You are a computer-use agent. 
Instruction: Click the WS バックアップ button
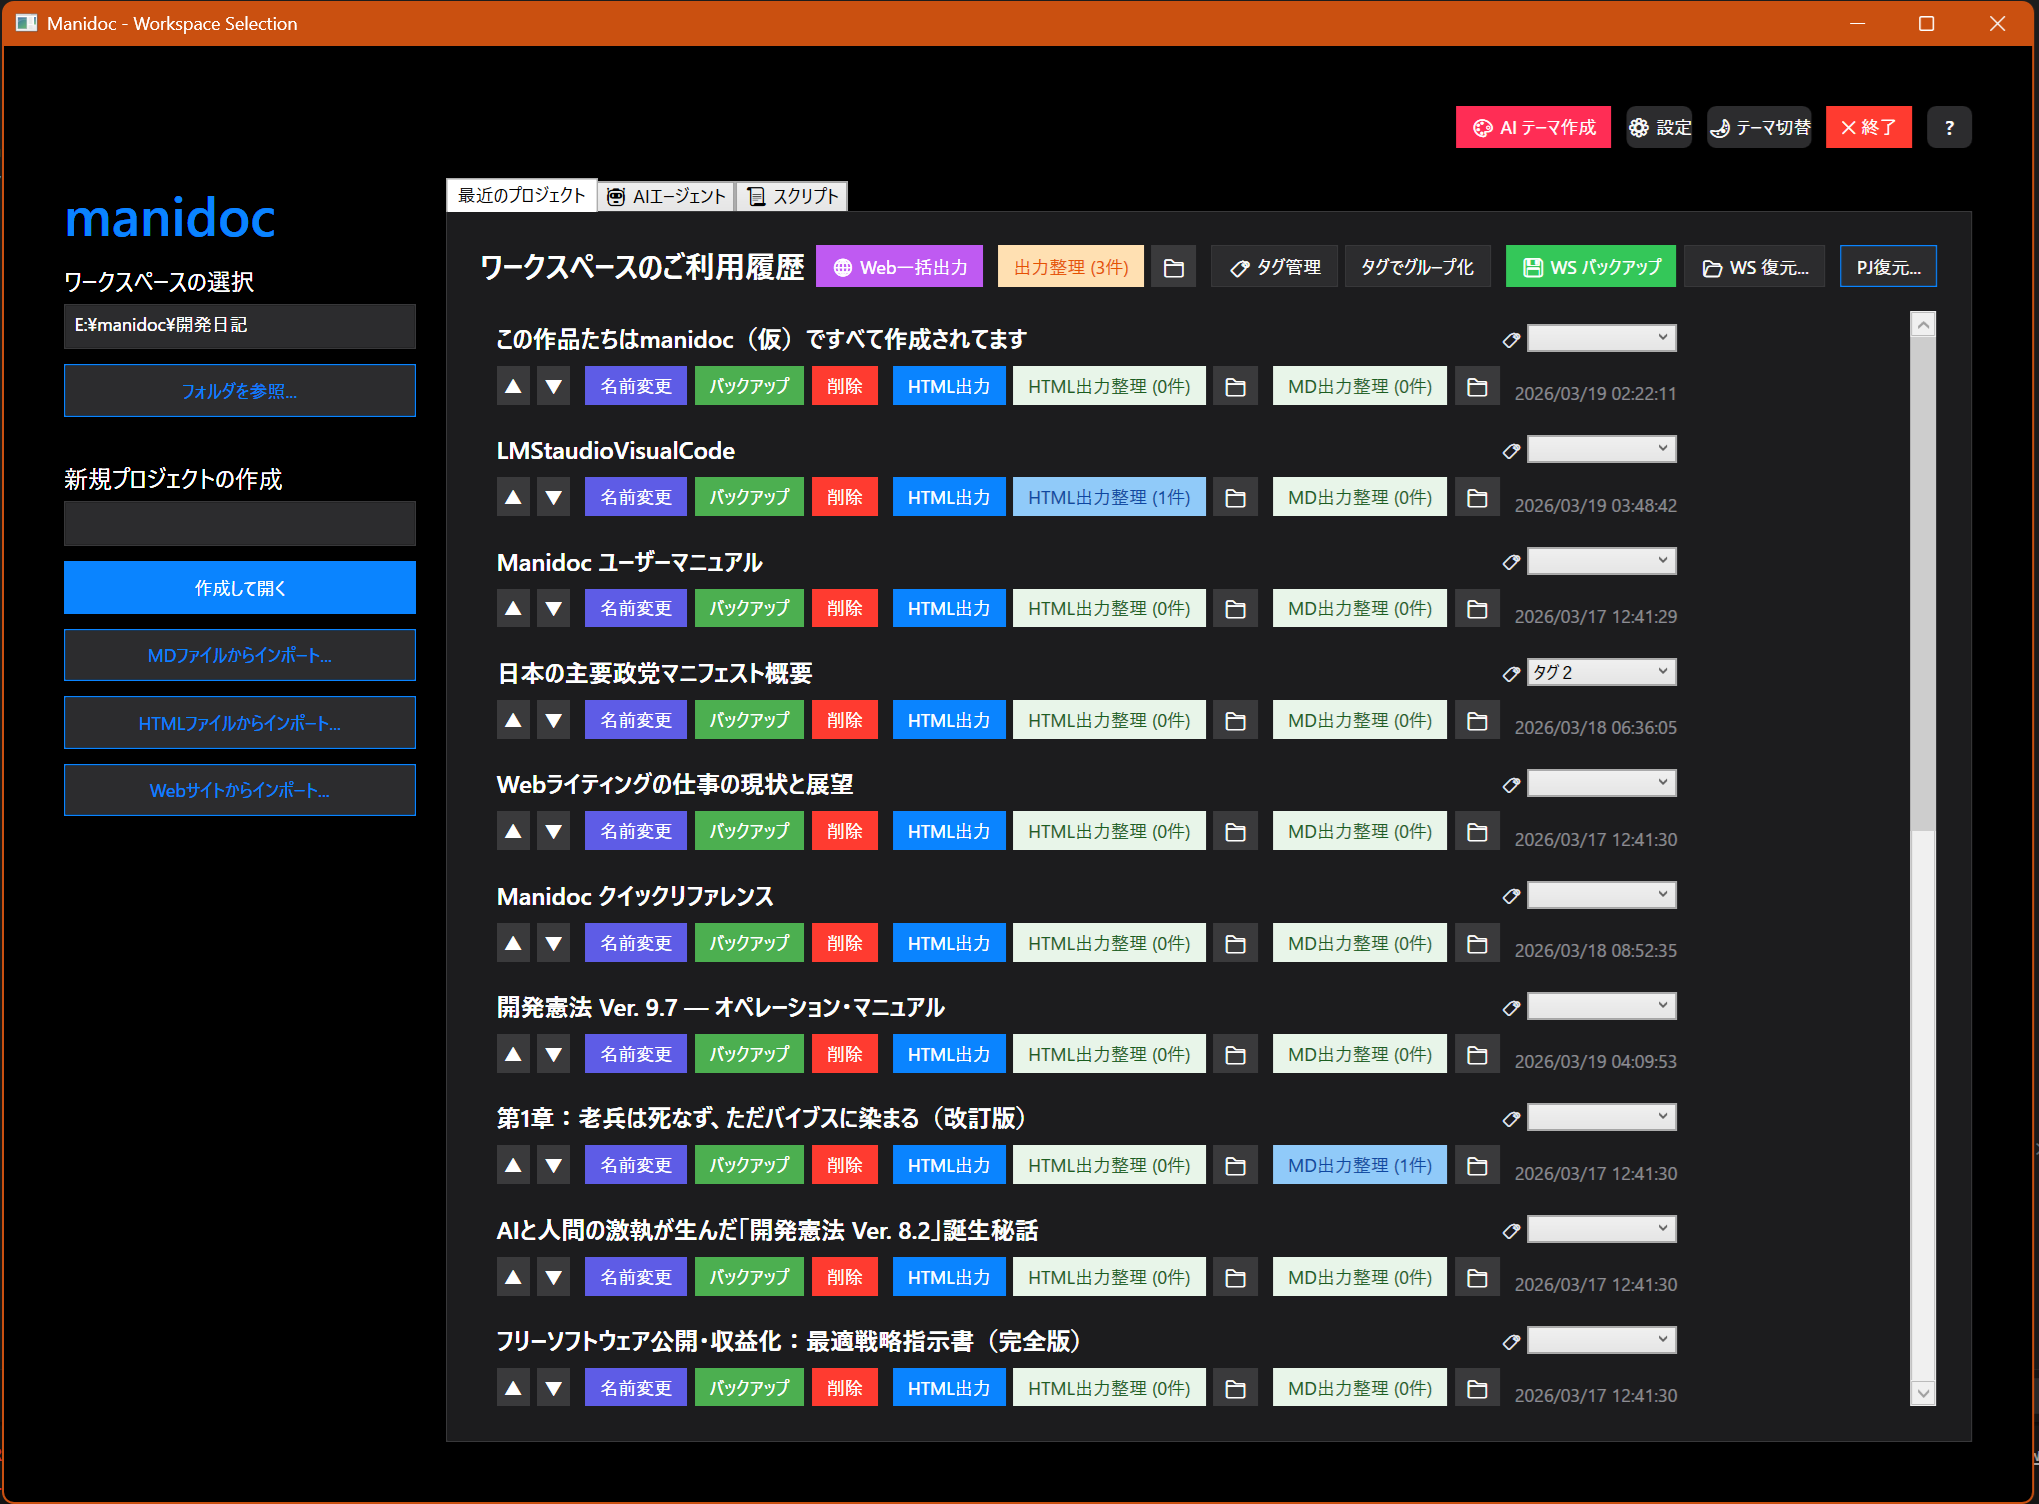click(1590, 267)
